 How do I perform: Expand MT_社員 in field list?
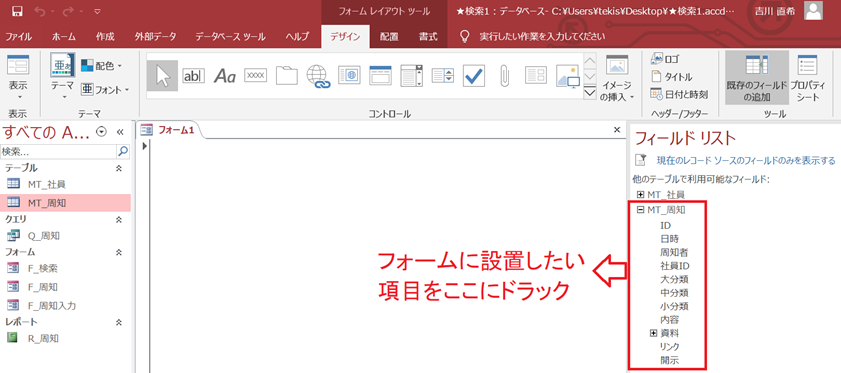tap(640, 194)
